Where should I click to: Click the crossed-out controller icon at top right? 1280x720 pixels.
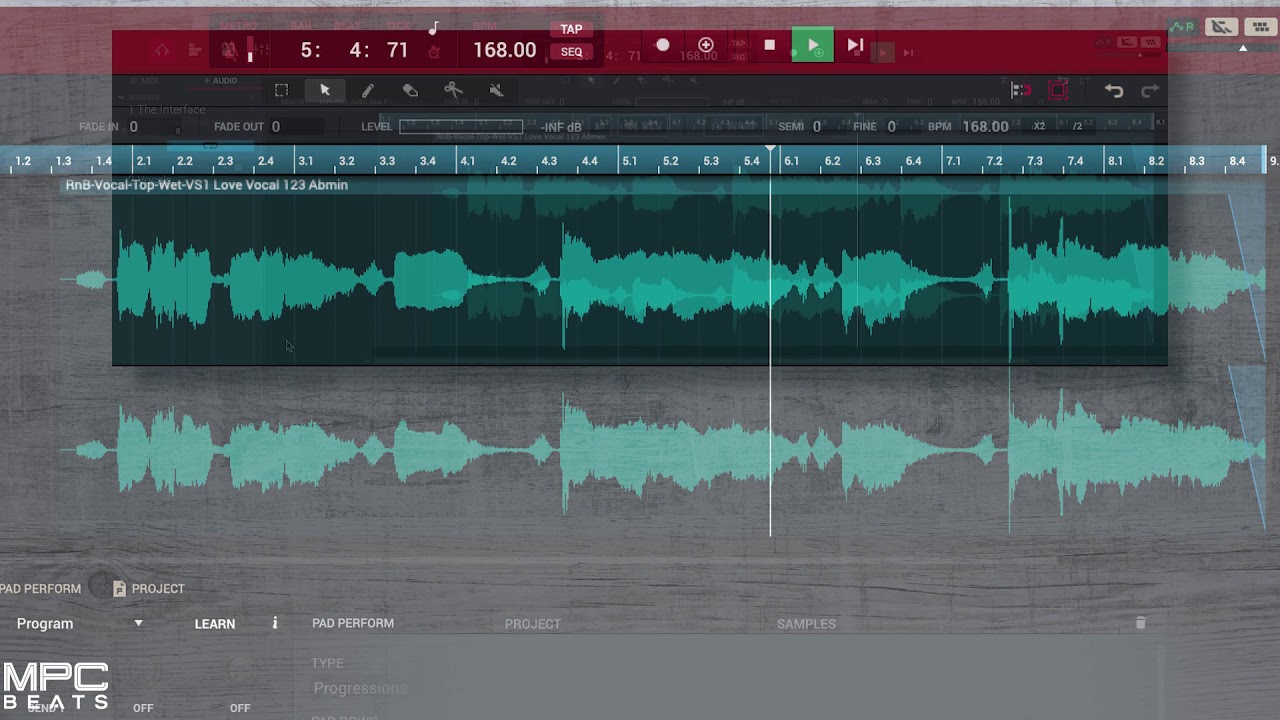coord(1220,27)
